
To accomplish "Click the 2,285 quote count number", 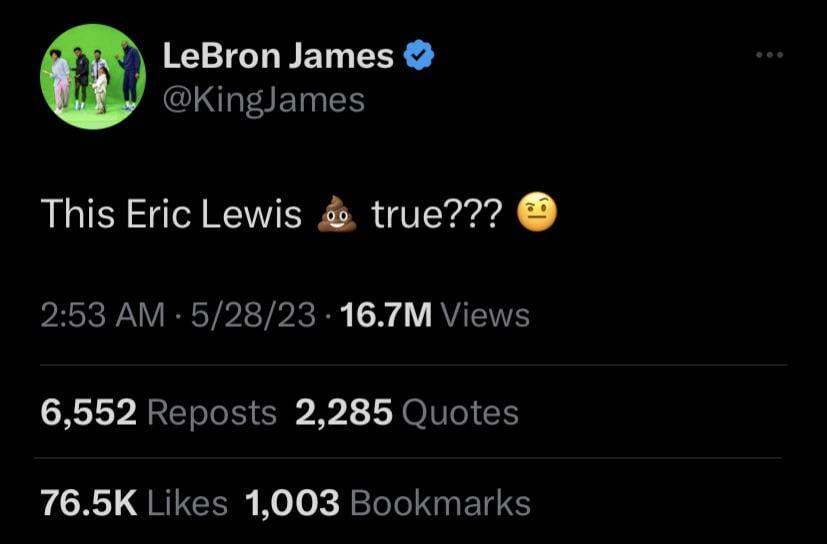I will coord(343,412).
